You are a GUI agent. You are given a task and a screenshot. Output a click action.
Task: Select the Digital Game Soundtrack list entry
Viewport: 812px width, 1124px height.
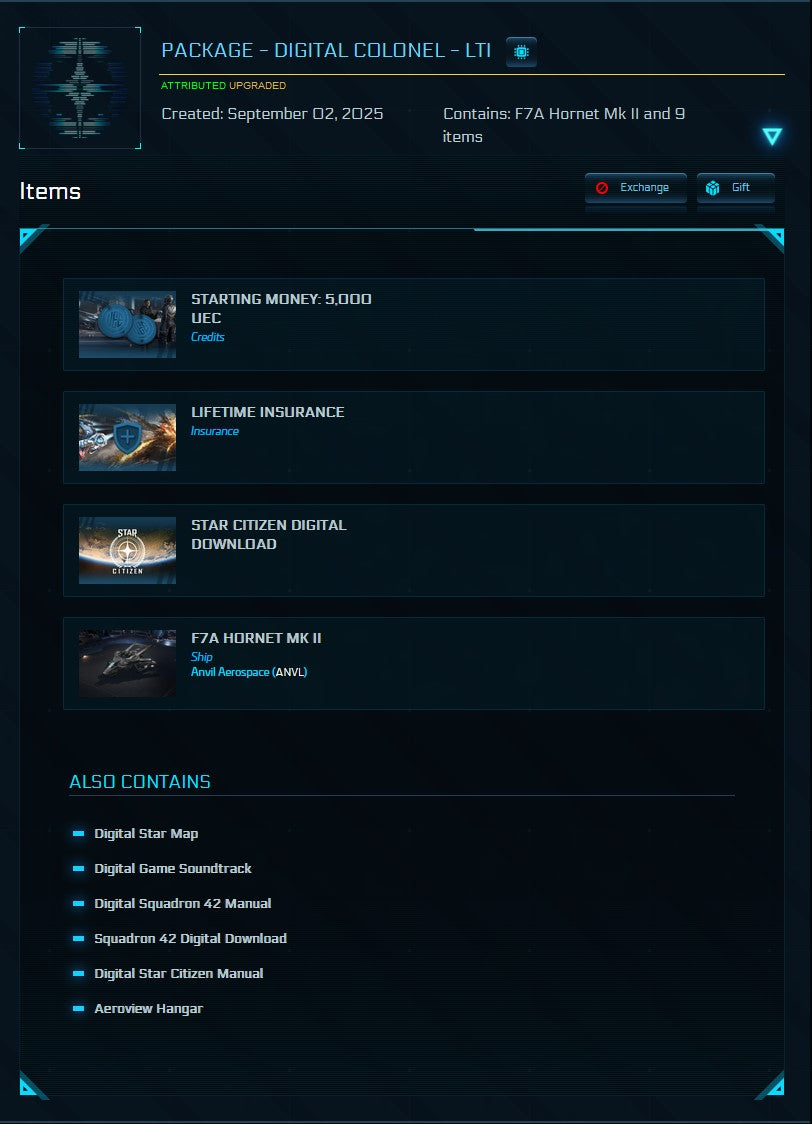click(172, 869)
